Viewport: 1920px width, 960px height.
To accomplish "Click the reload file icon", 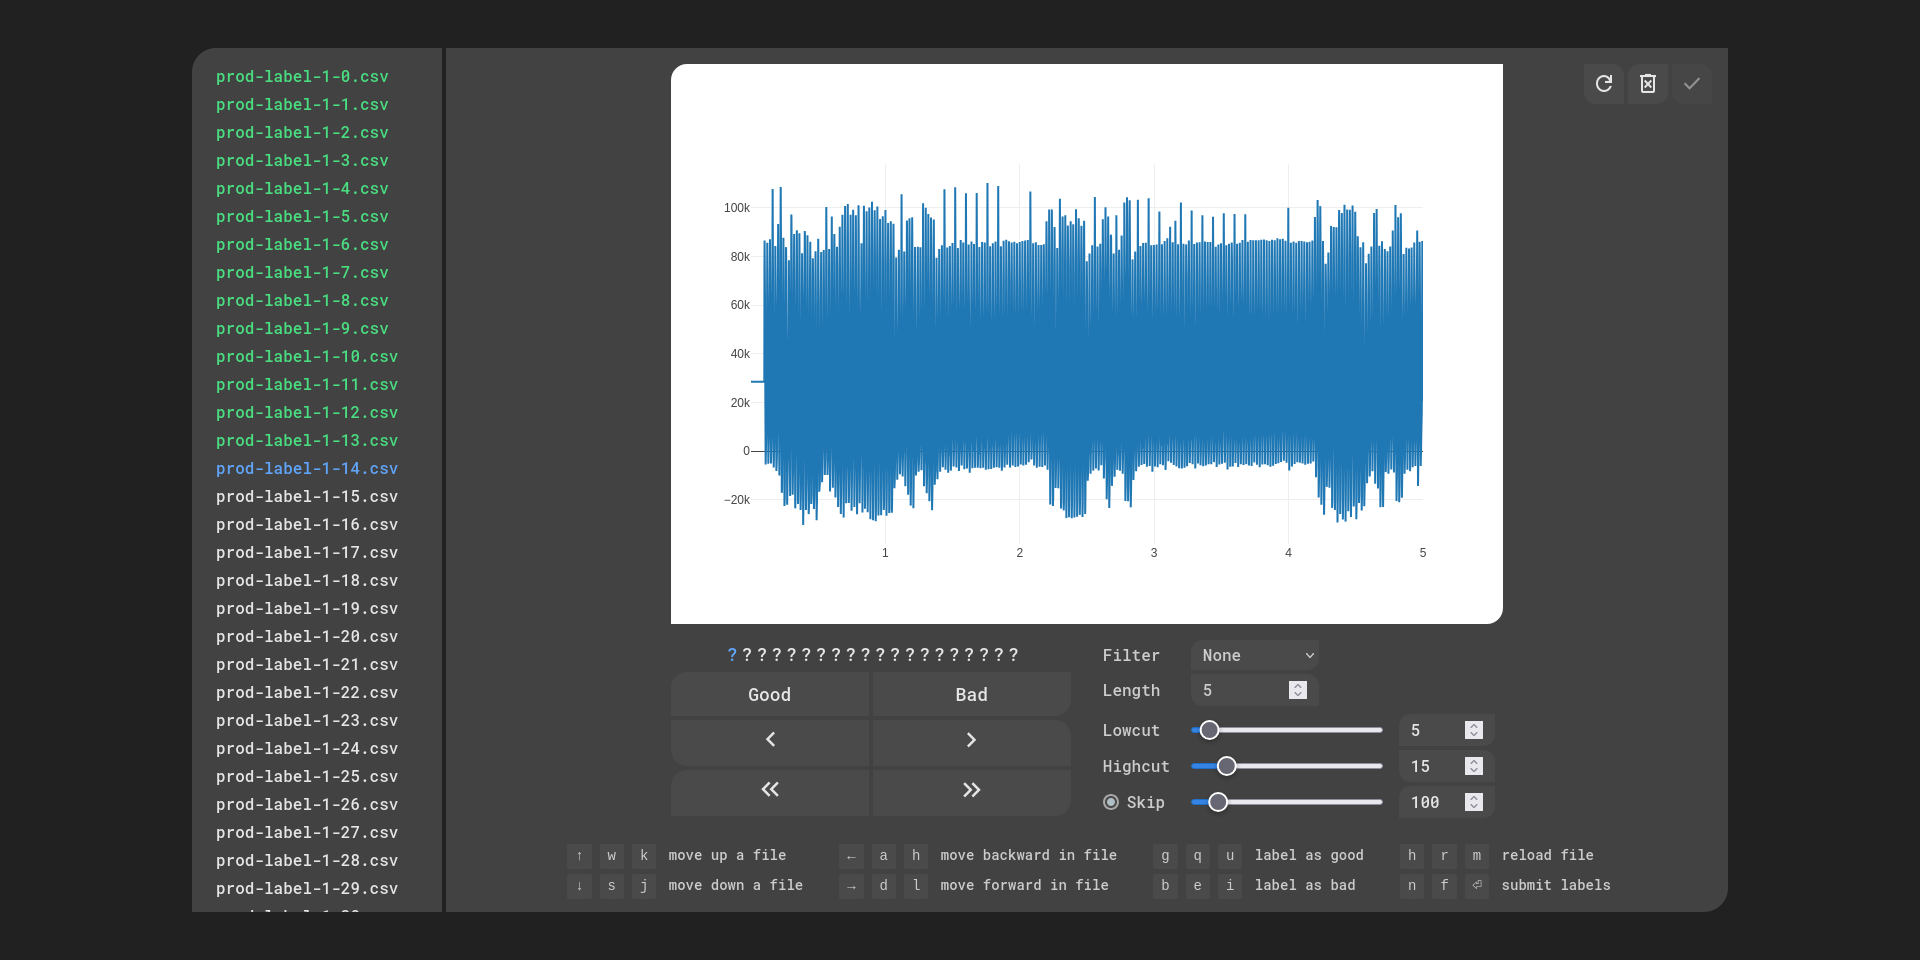I will point(1603,84).
